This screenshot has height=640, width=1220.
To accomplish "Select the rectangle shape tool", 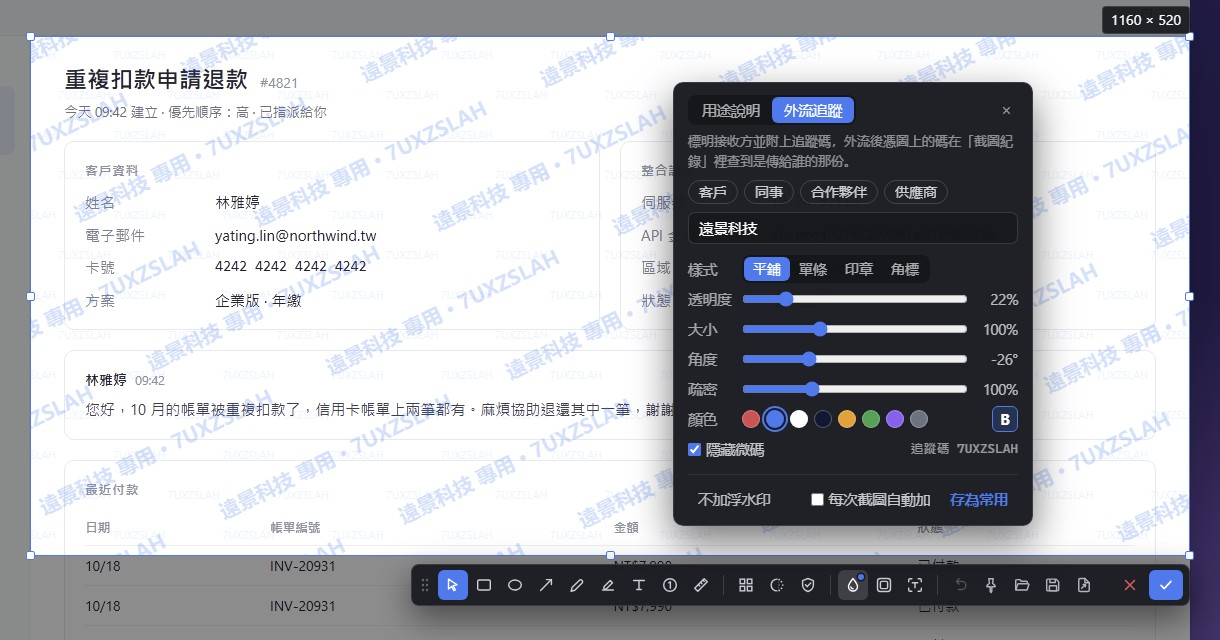I will [x=484, y=585].
